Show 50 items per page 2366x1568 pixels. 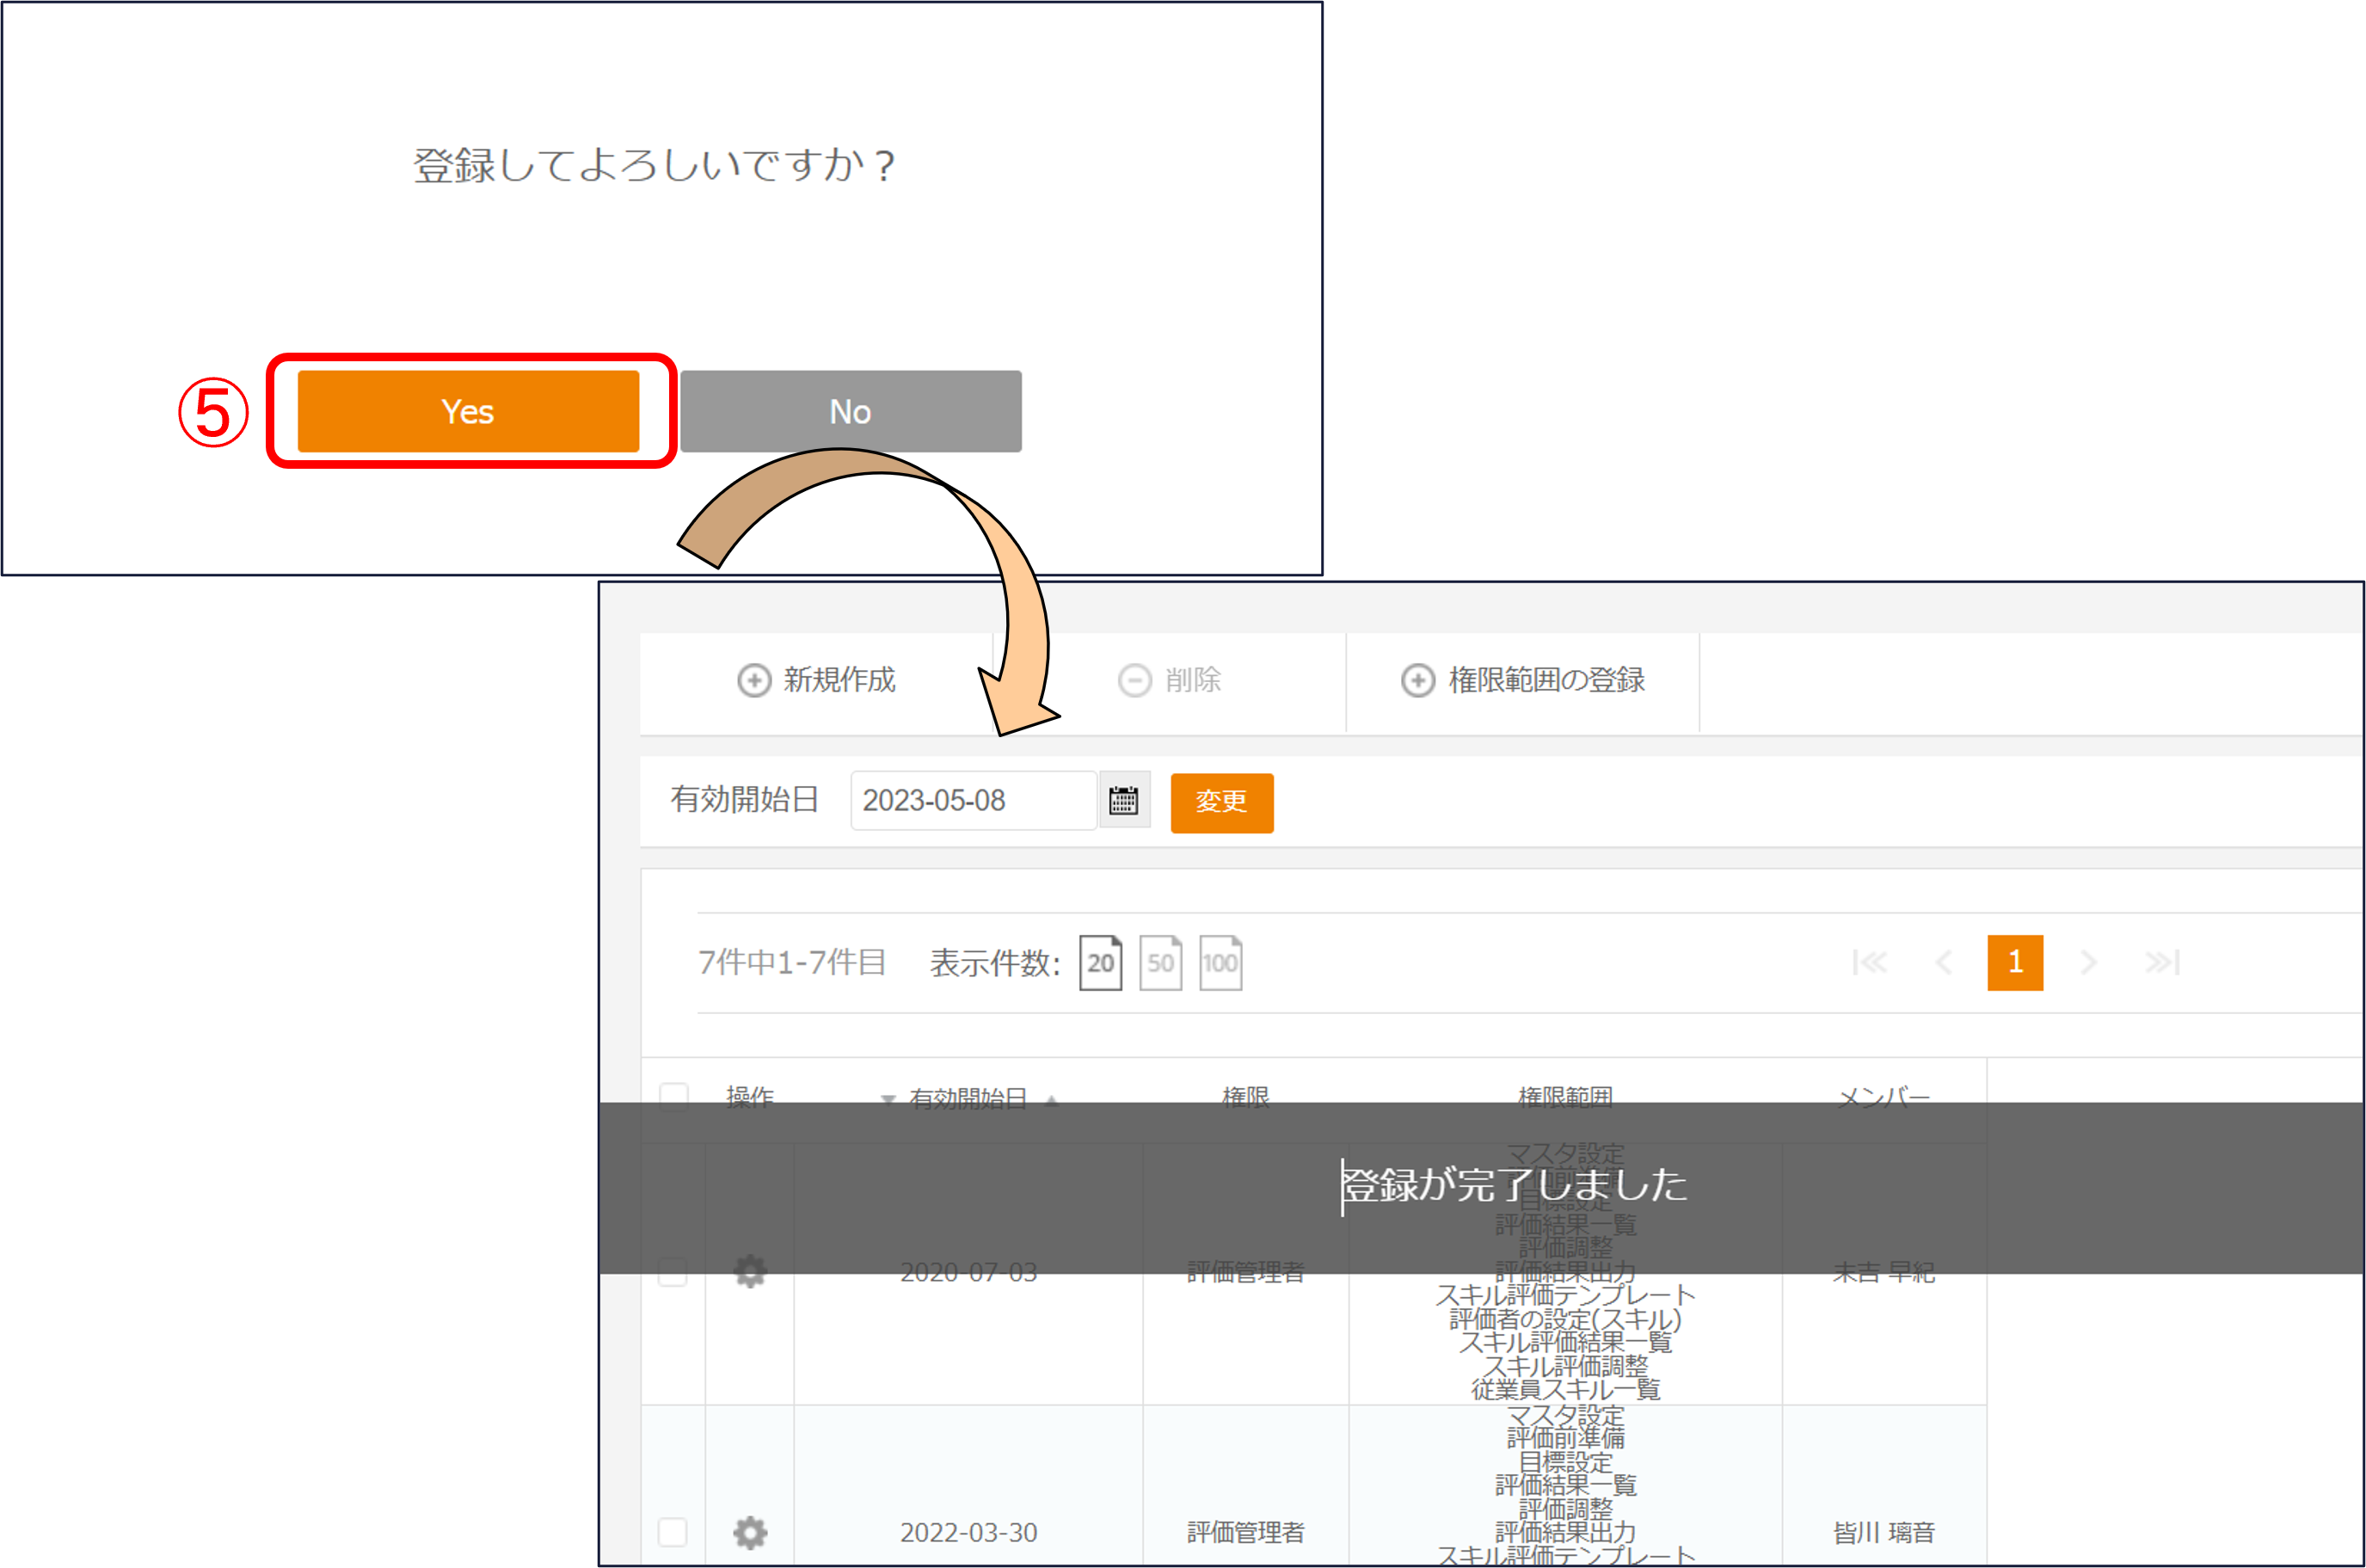pos(1160,963)
